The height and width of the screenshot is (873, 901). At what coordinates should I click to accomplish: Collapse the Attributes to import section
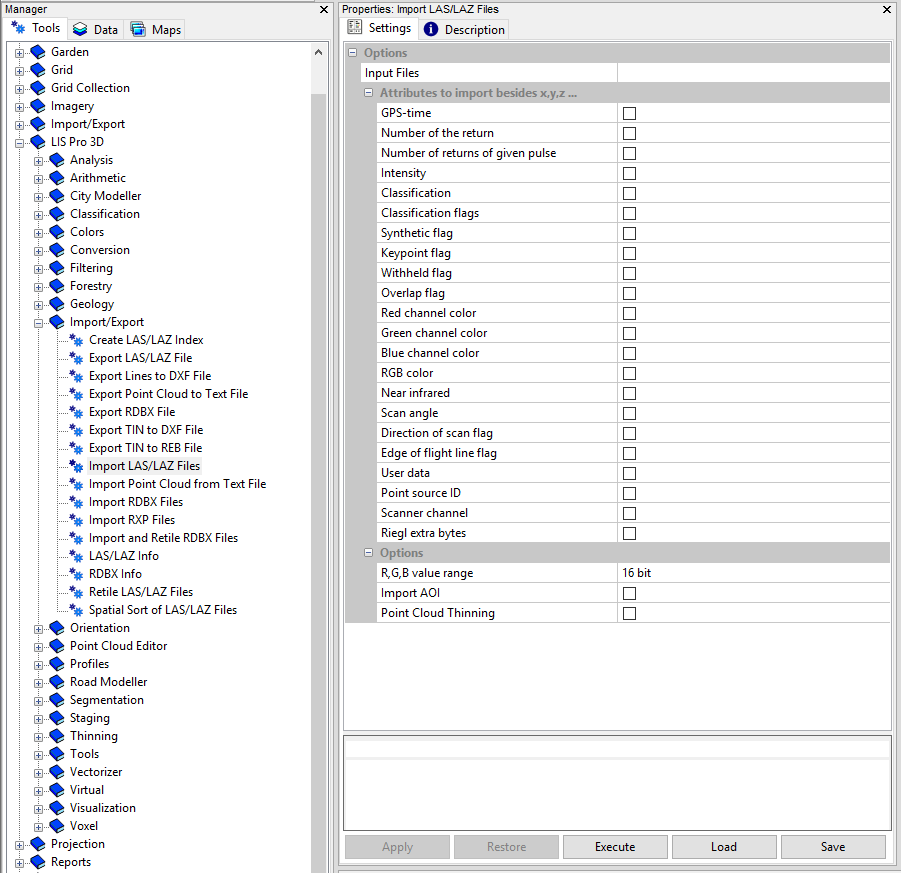point(368,93)
